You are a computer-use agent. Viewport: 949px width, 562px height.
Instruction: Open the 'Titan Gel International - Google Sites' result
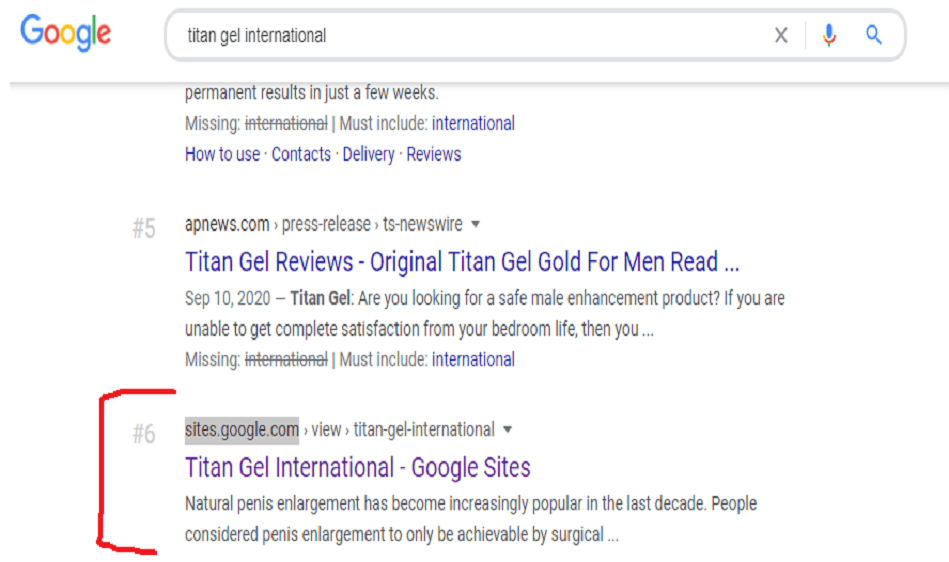click(x=358, y=467)
